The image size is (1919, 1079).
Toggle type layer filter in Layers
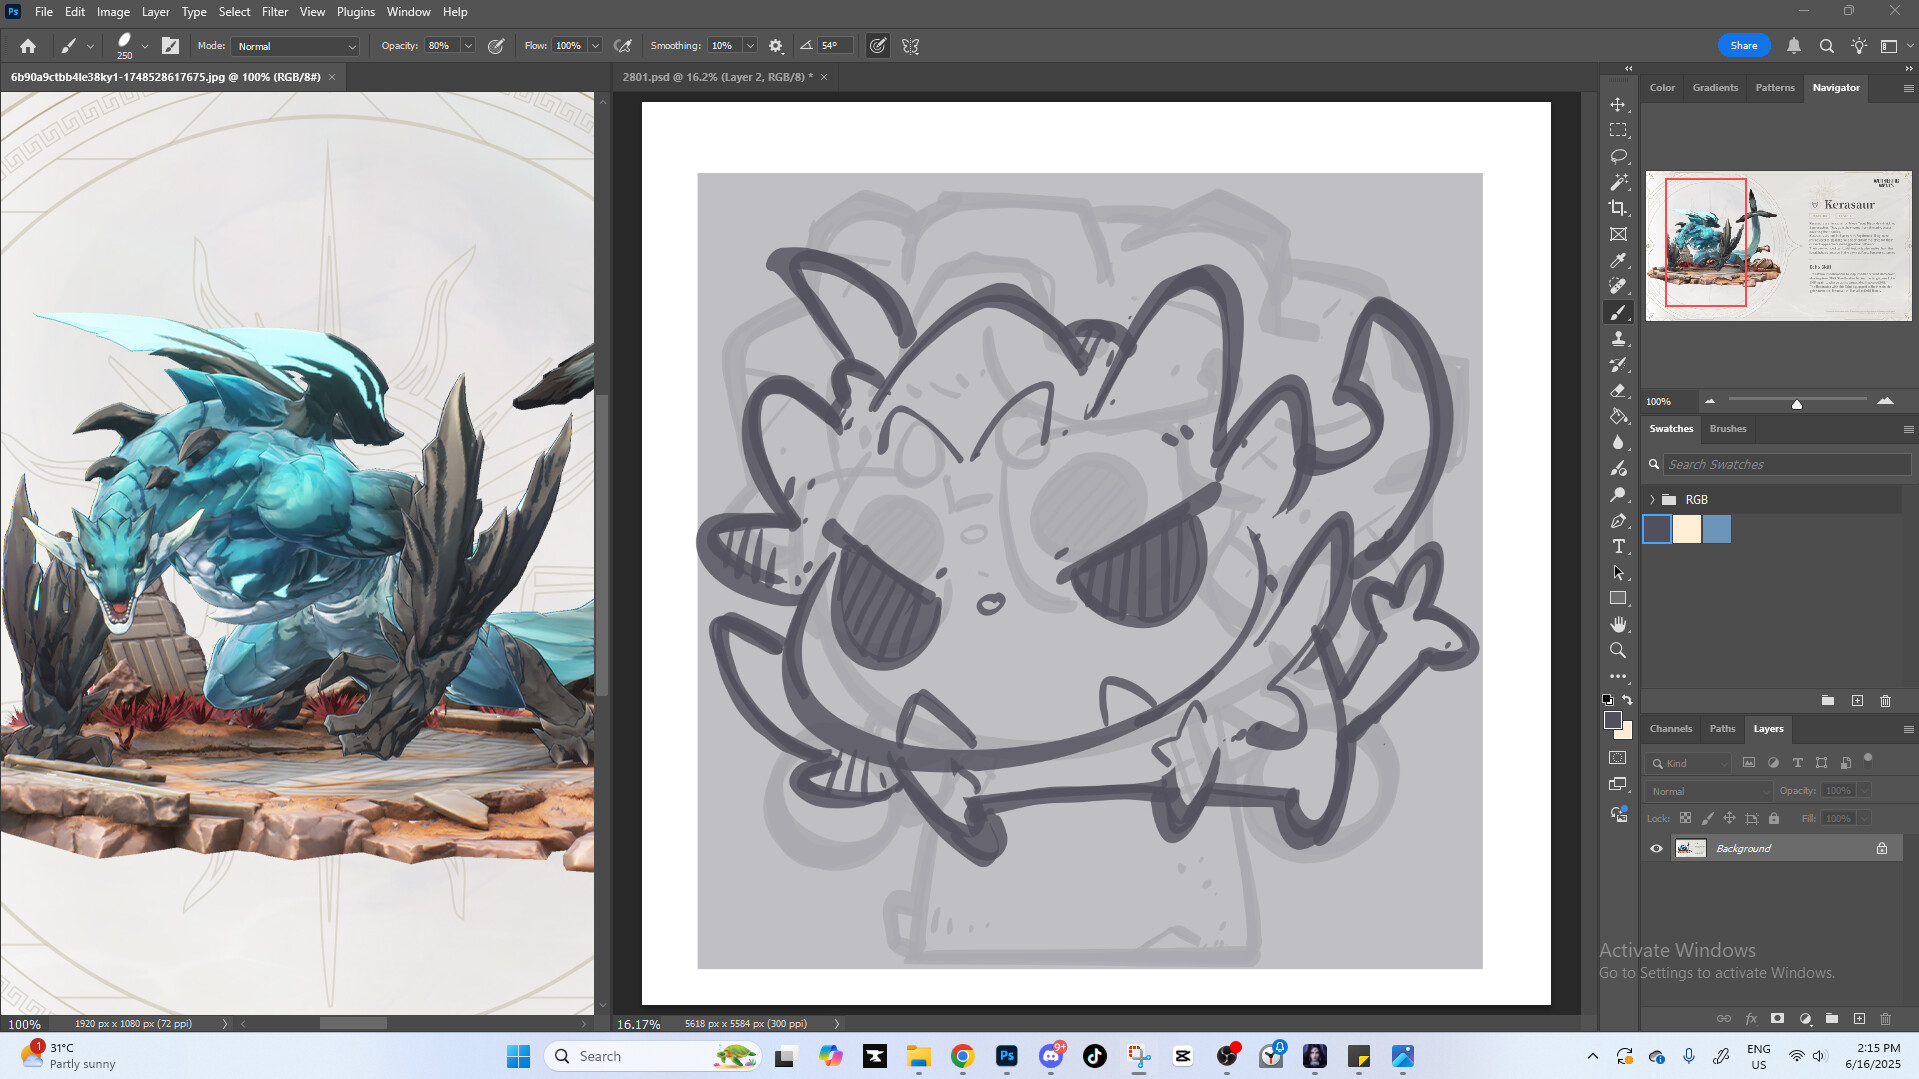point(1797,763)
